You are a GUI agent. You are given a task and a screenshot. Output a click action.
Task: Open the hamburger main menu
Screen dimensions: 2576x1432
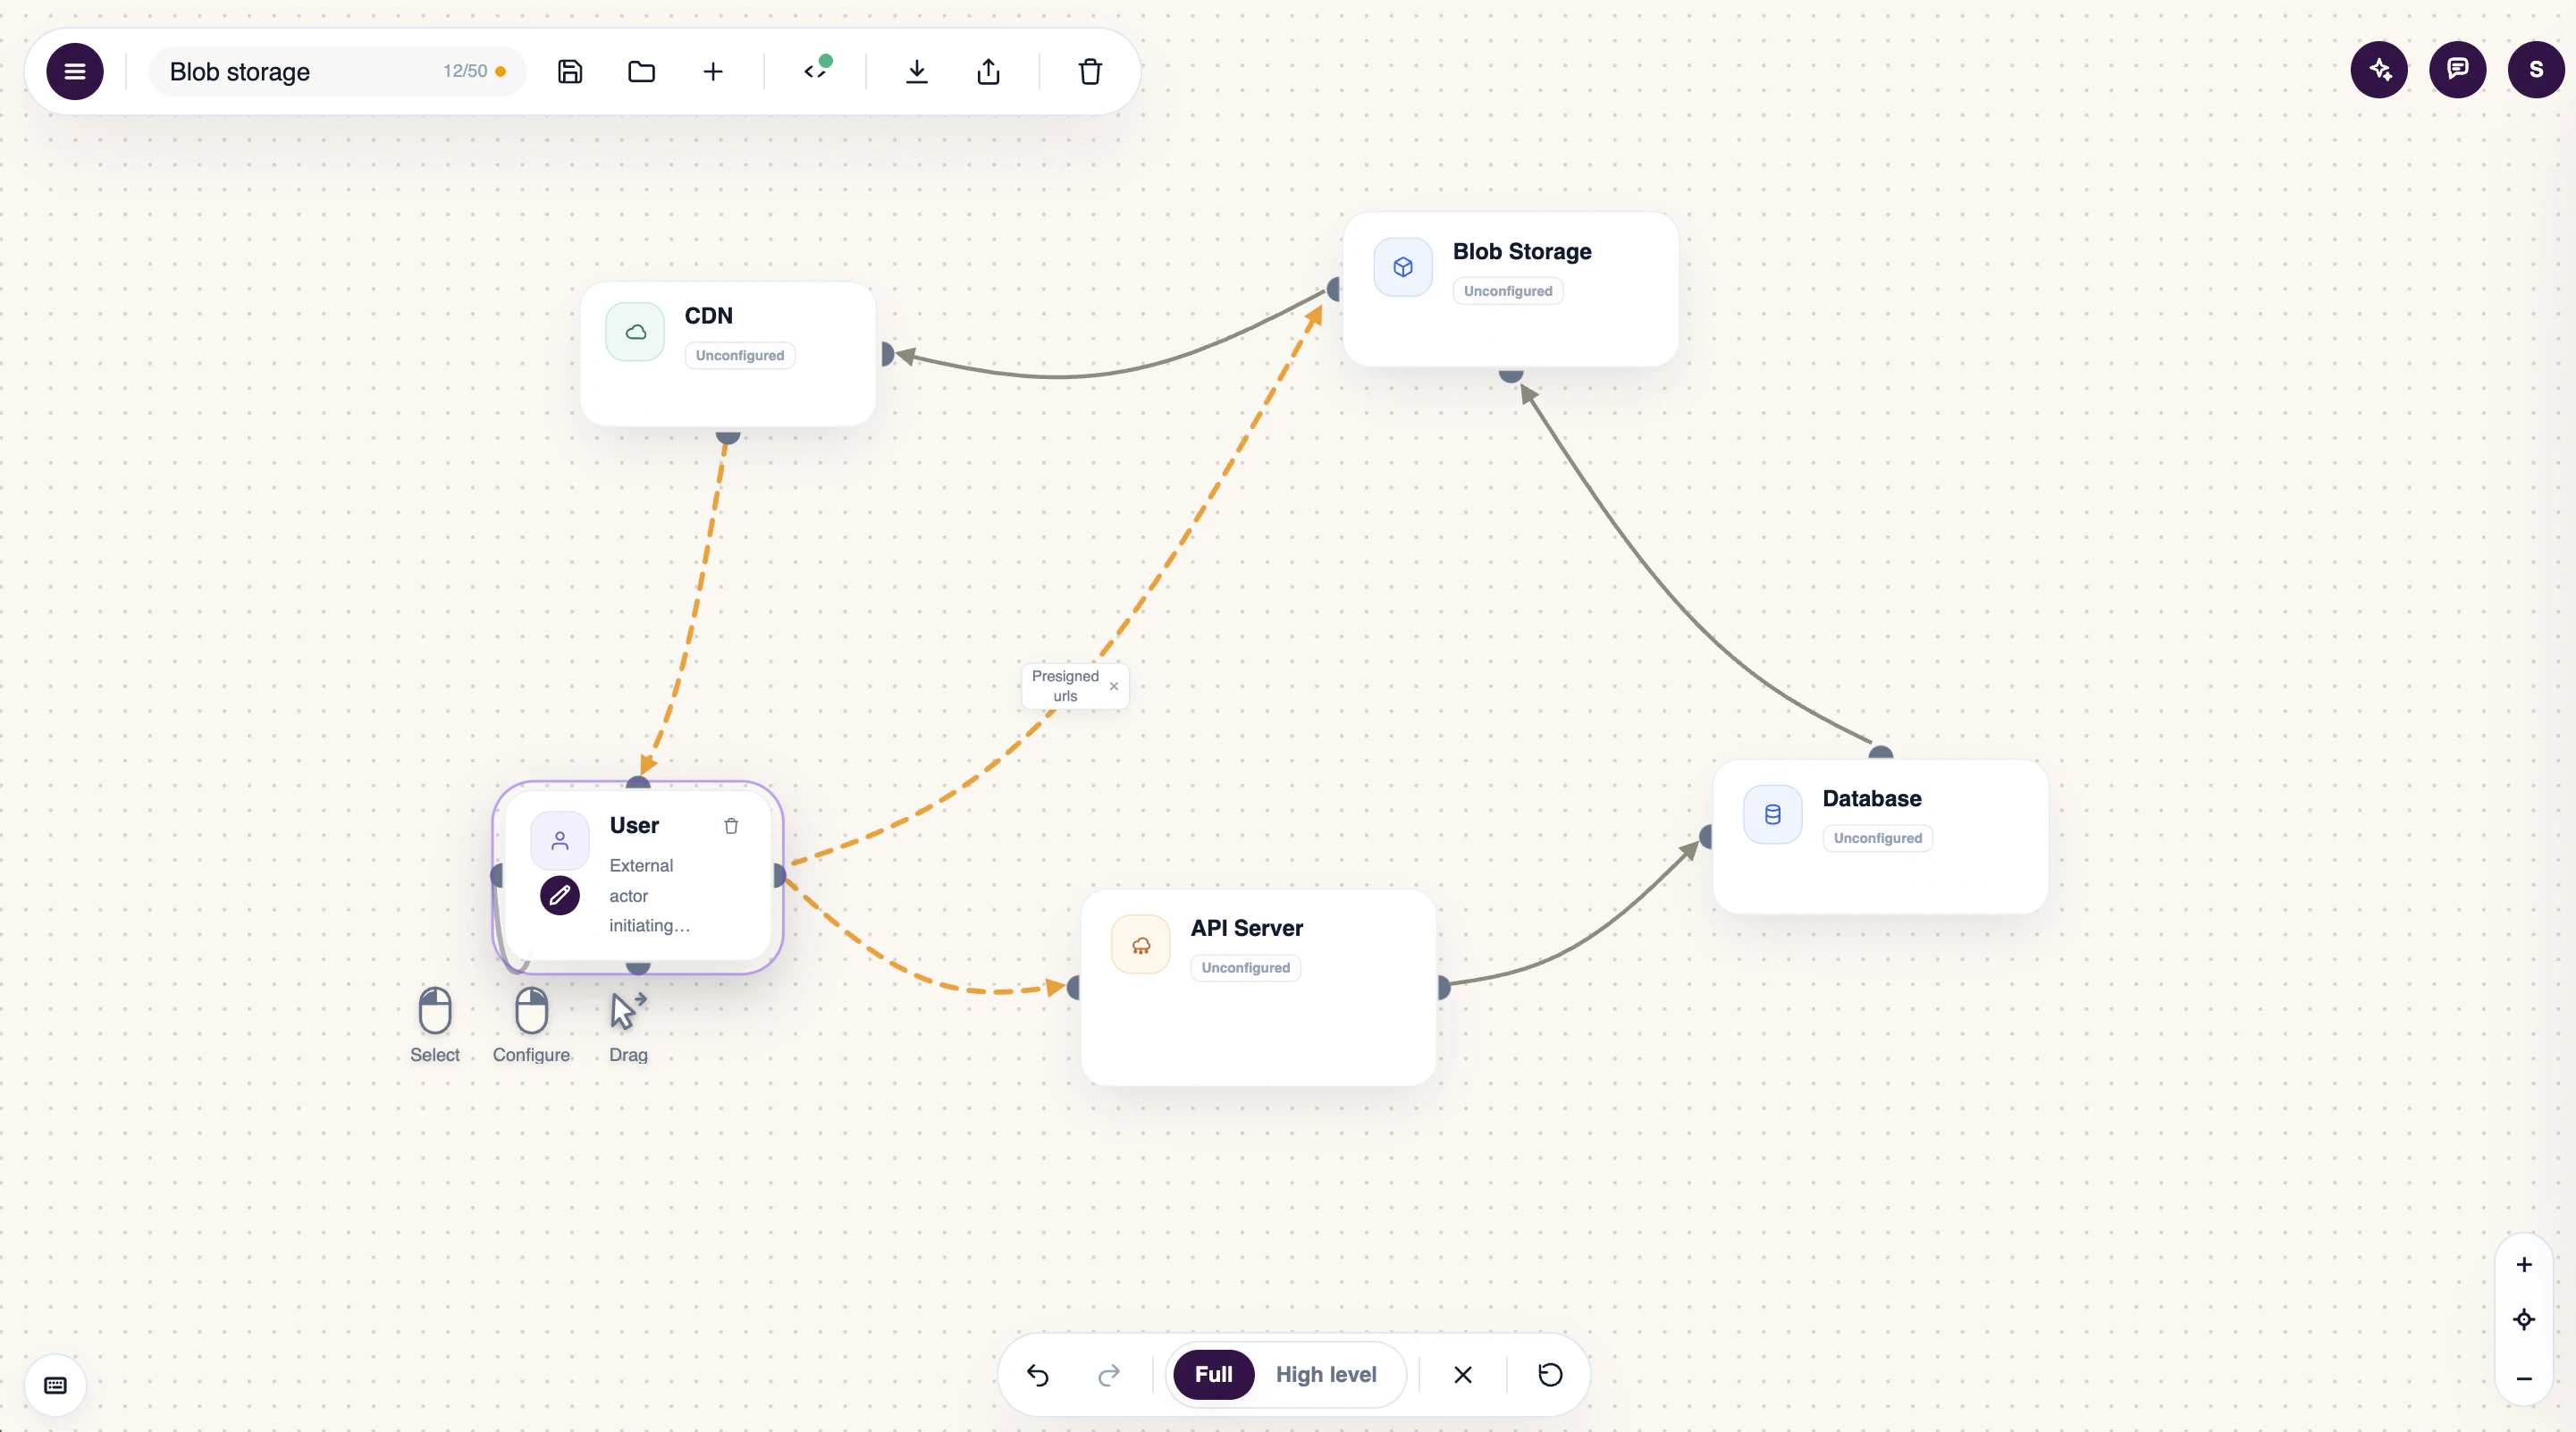coord(75,71)
